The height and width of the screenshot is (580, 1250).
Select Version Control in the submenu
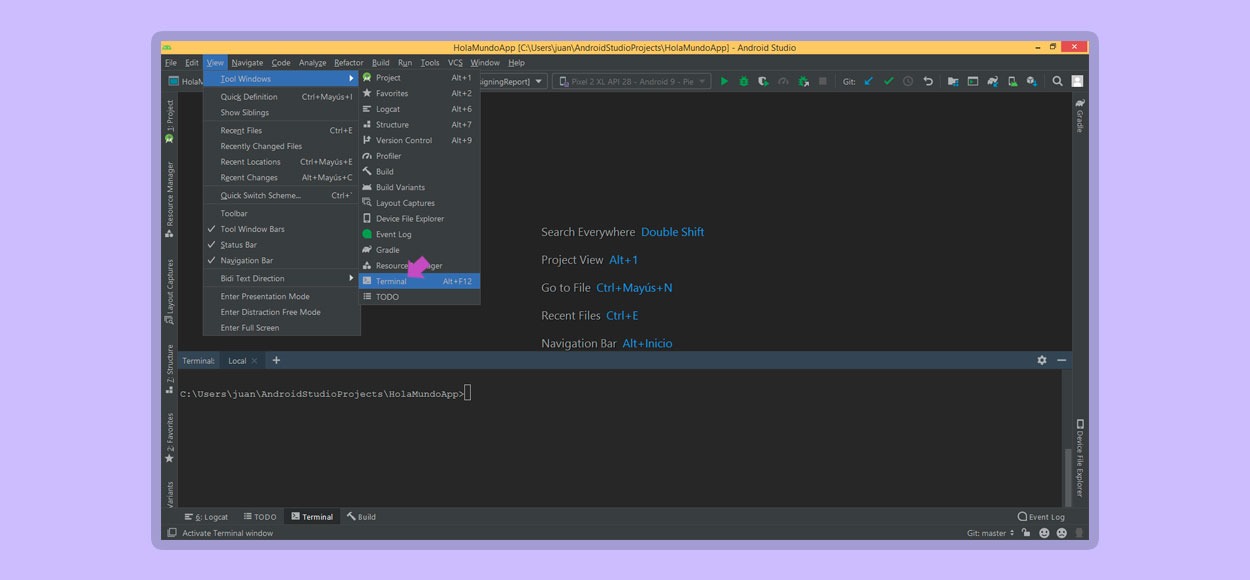pyautogui.click(x=420, y=140)
